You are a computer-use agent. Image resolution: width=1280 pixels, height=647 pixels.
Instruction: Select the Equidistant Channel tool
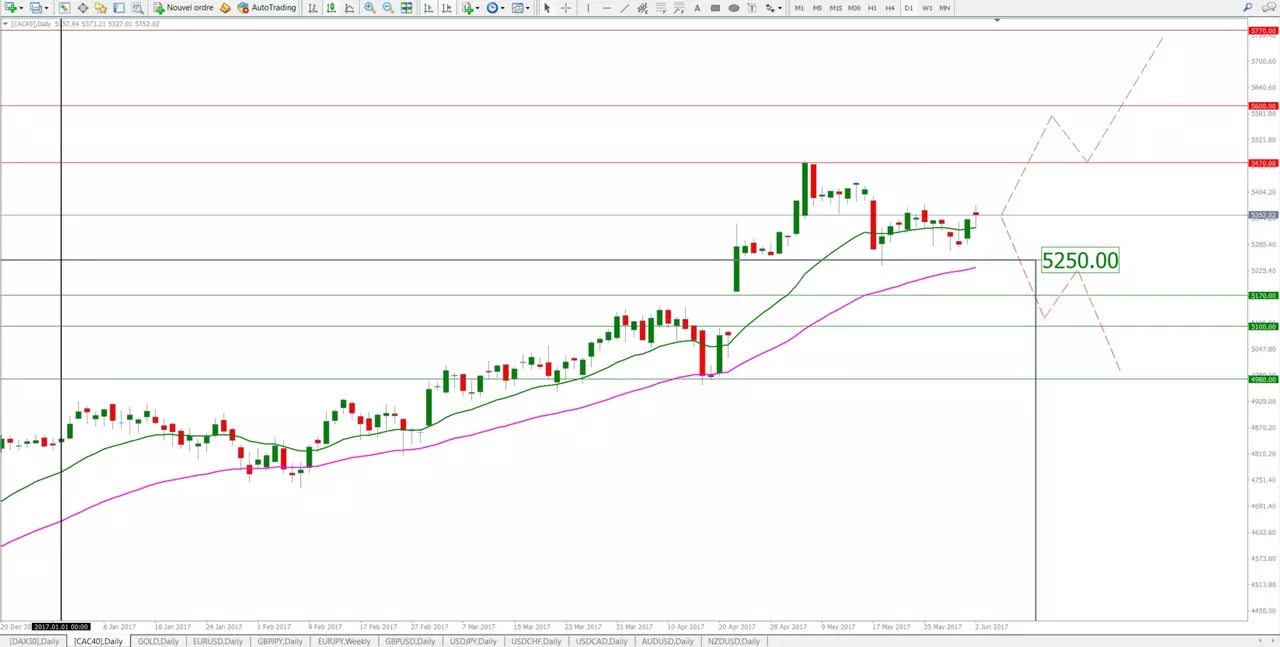(x=643, y=8)
